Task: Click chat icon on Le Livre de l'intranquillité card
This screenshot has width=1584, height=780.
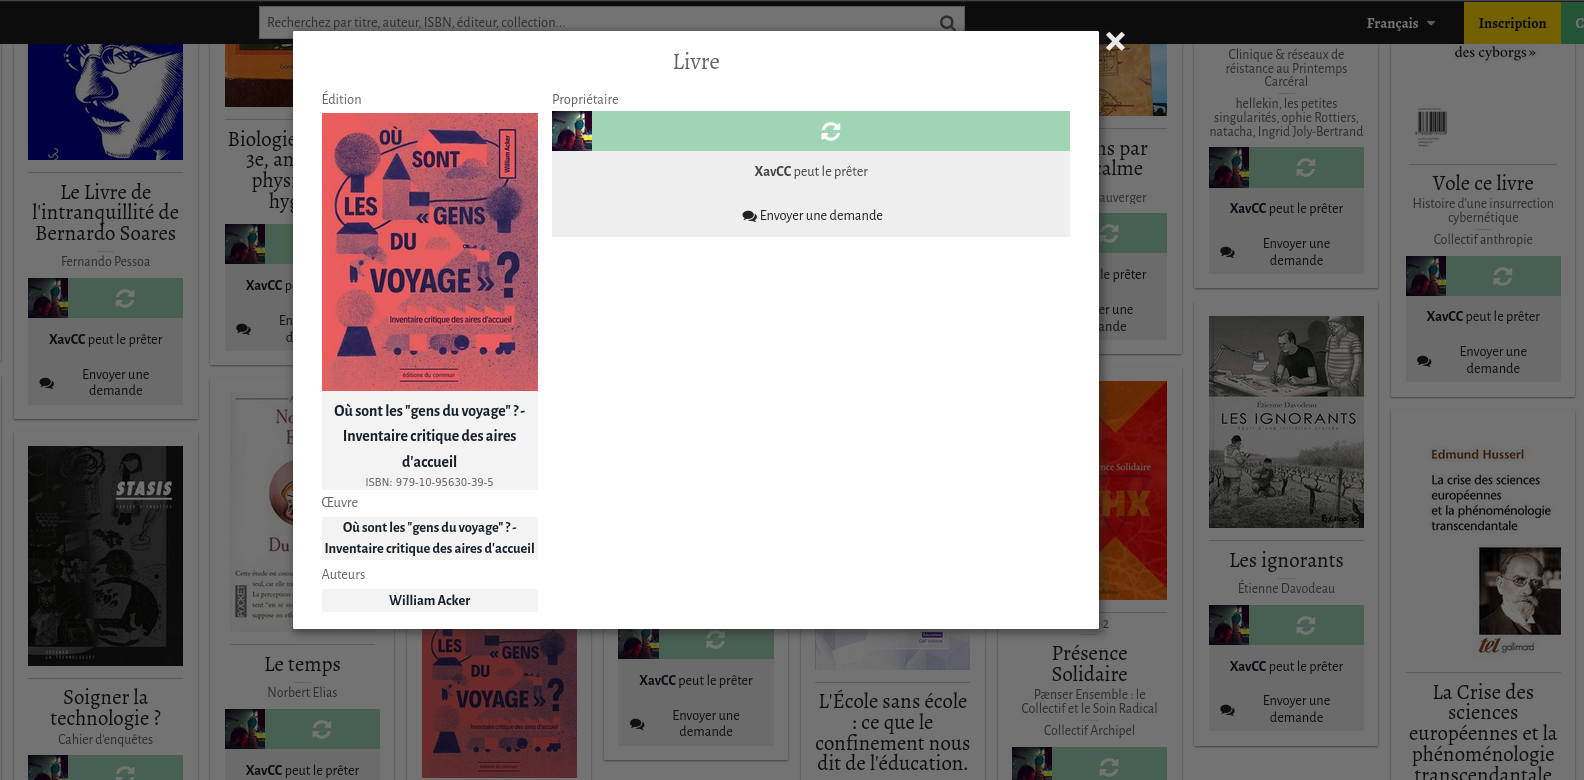Action: pyautogui.click(x=46, y=383)
